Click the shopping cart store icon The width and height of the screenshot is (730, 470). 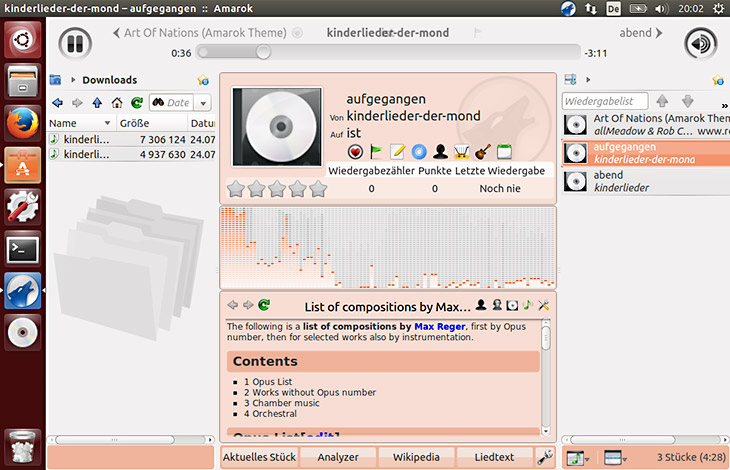[x=461, y=152]
